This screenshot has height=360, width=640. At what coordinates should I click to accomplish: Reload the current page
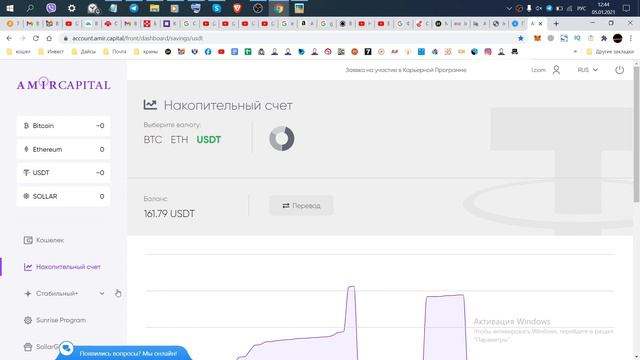pyautogui.click(x=36, y=38)
